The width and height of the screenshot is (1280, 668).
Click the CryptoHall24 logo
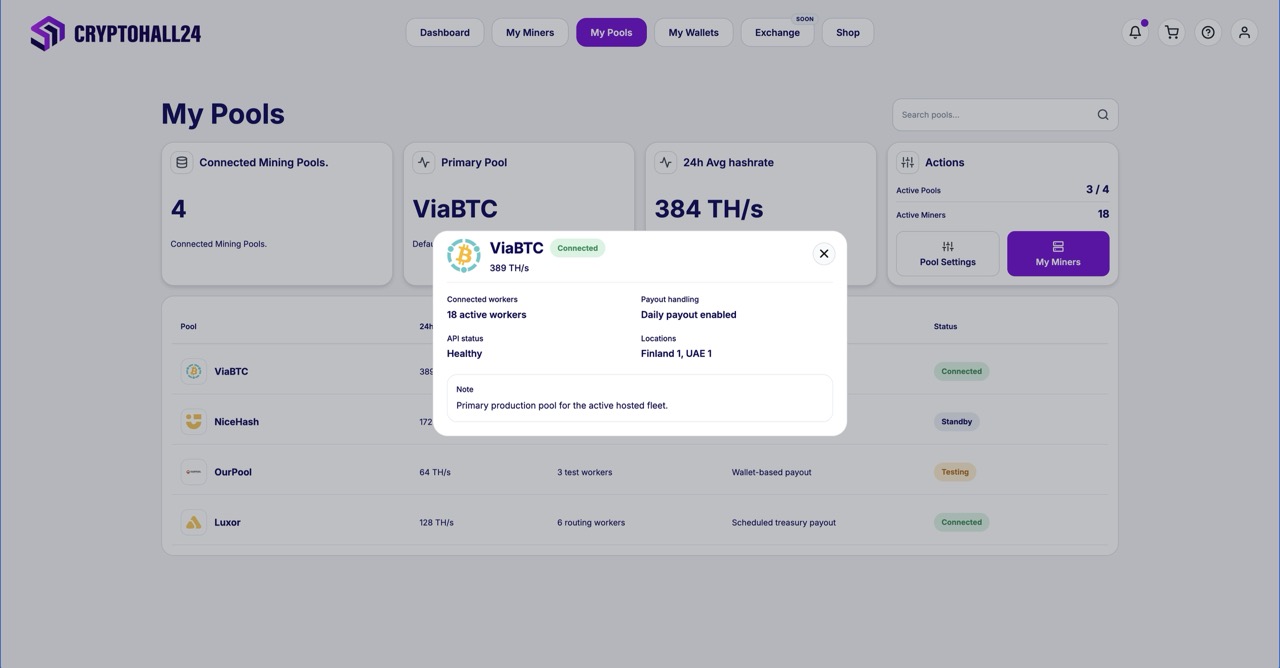coord(114,32)
